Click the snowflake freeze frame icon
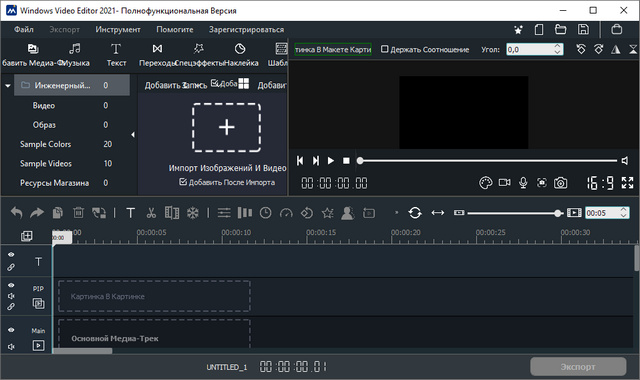The height and width of the screenshot is (380, 640). coord(193,213)
